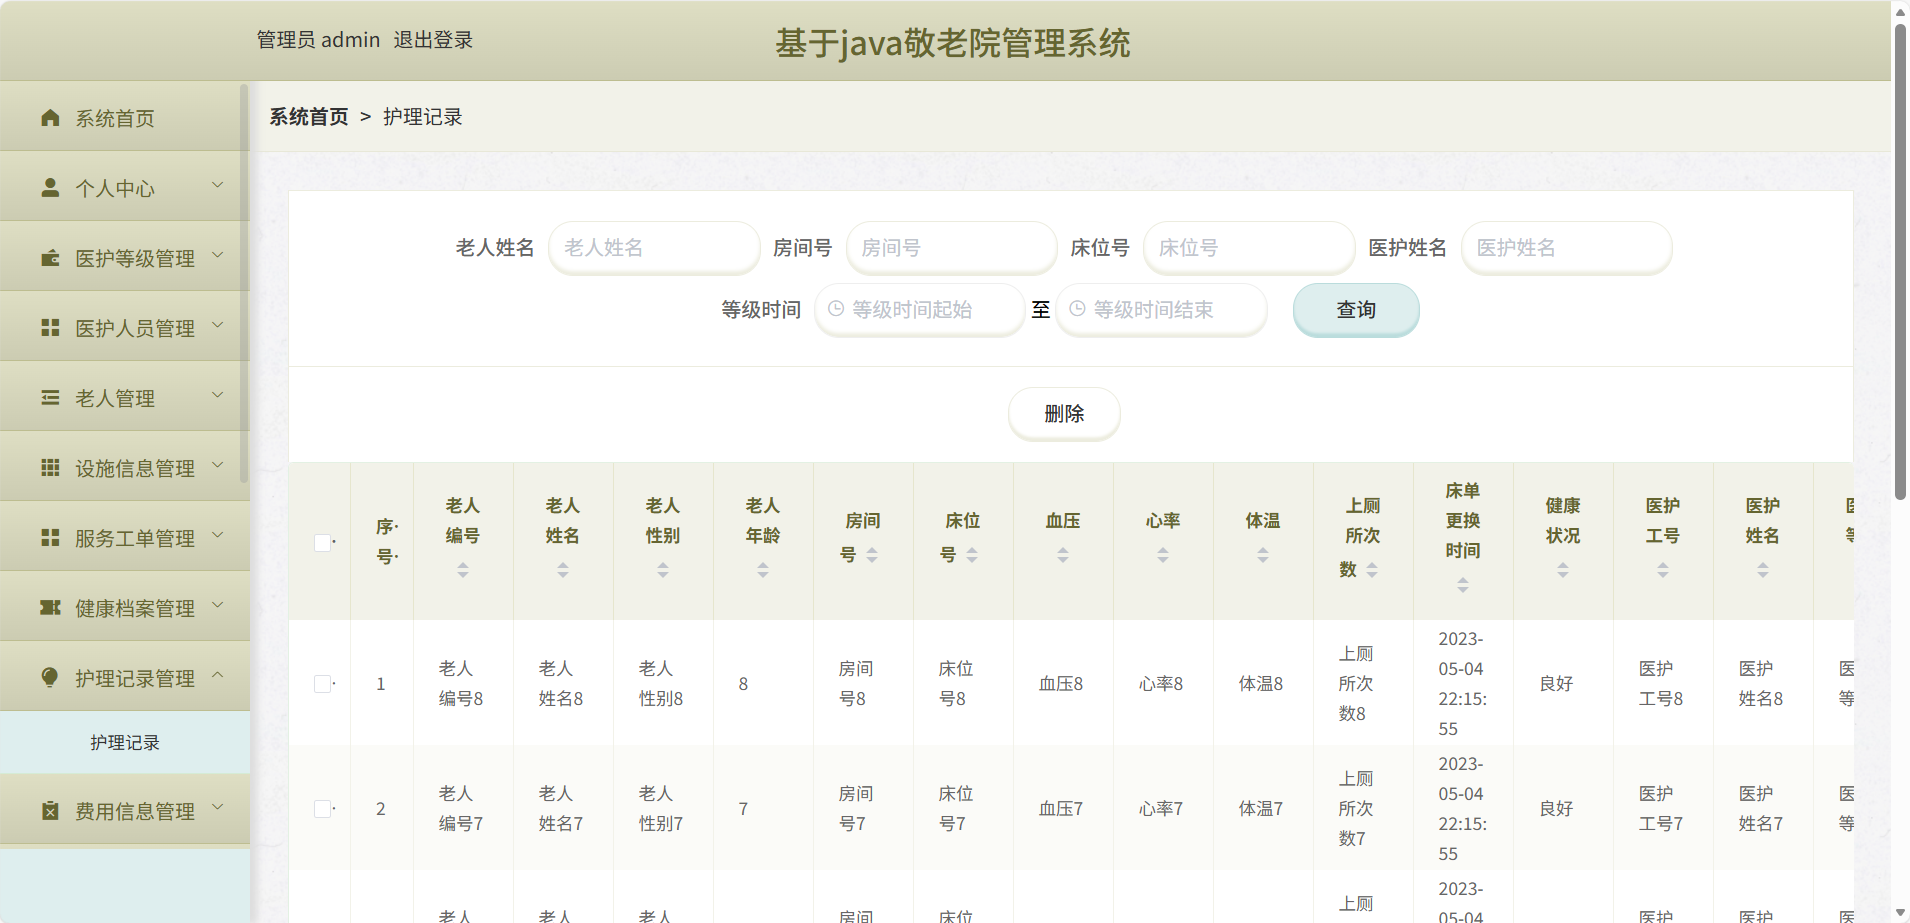Expand the 医护人员管理 menu chevron
1910x923 pixels.
coord(218,326)
